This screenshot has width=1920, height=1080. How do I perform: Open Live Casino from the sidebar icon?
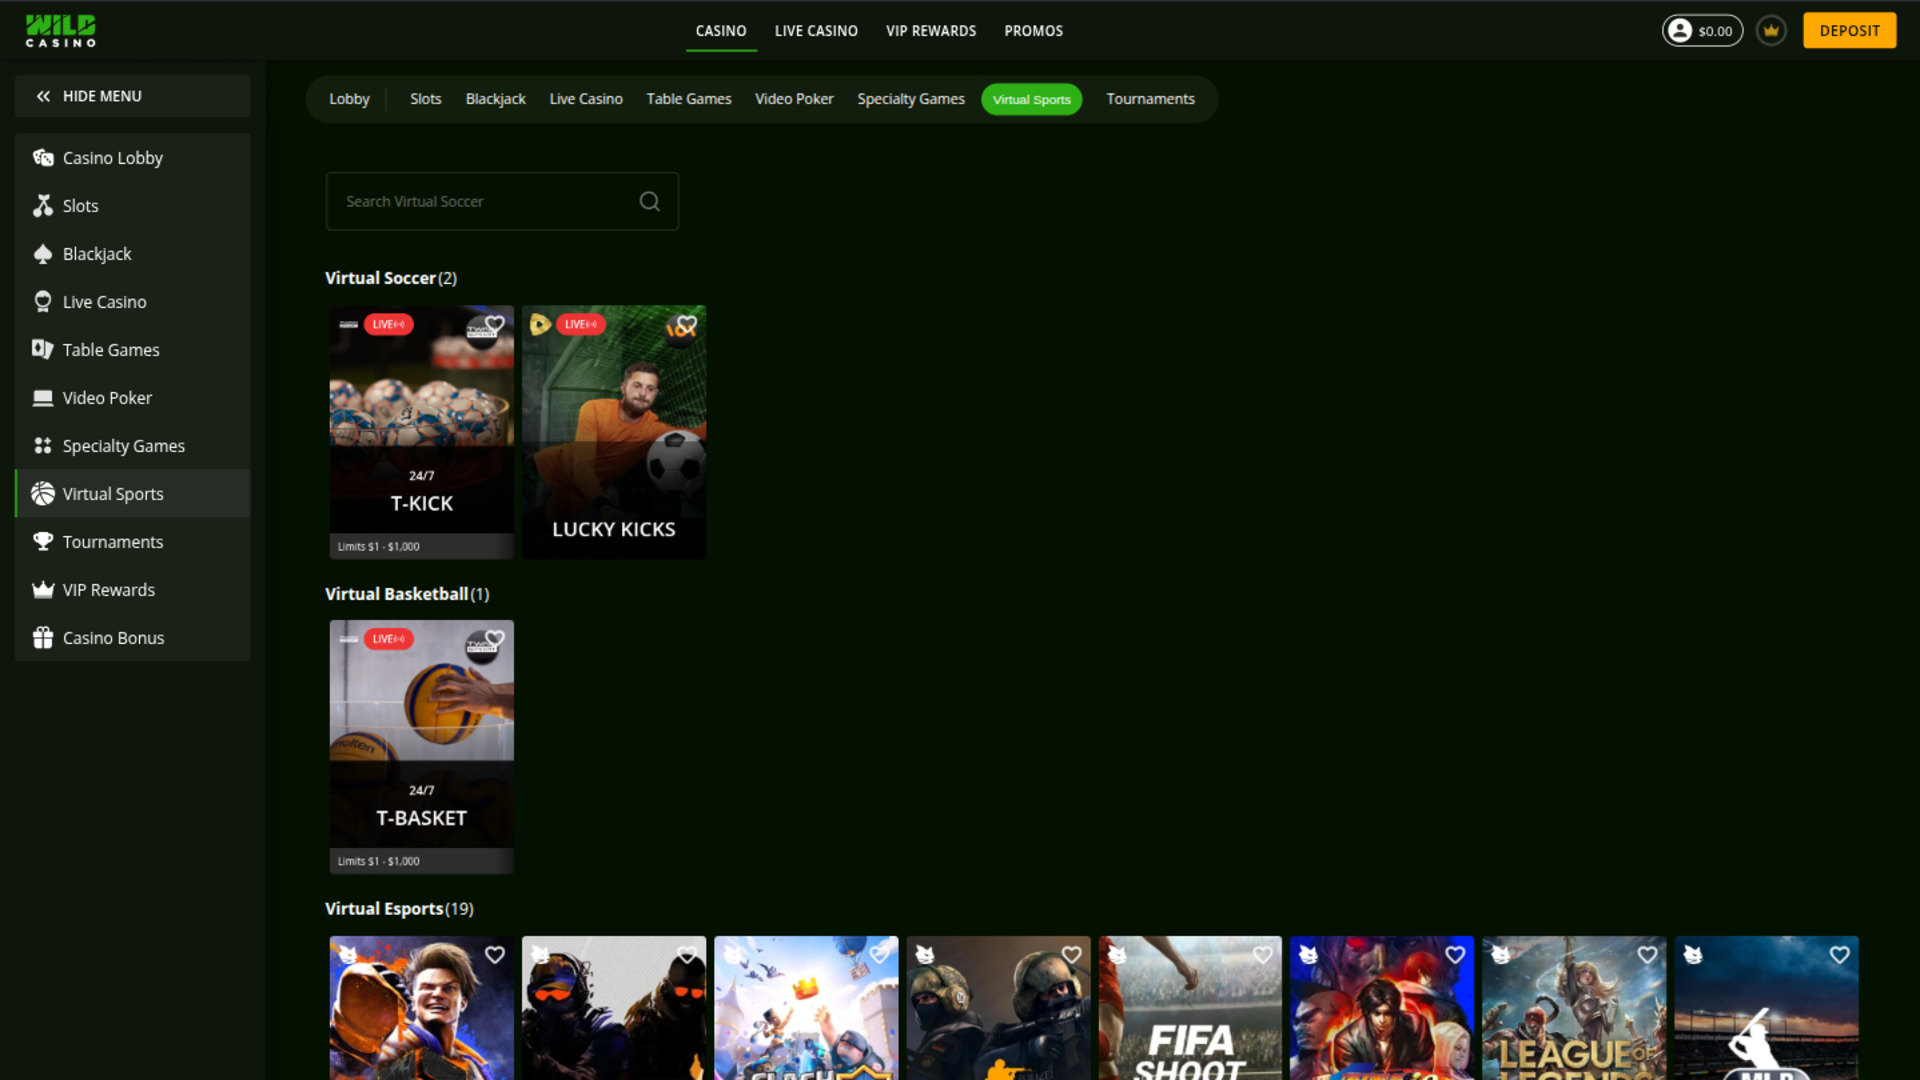pyautogui.click(x=42, y=301)
